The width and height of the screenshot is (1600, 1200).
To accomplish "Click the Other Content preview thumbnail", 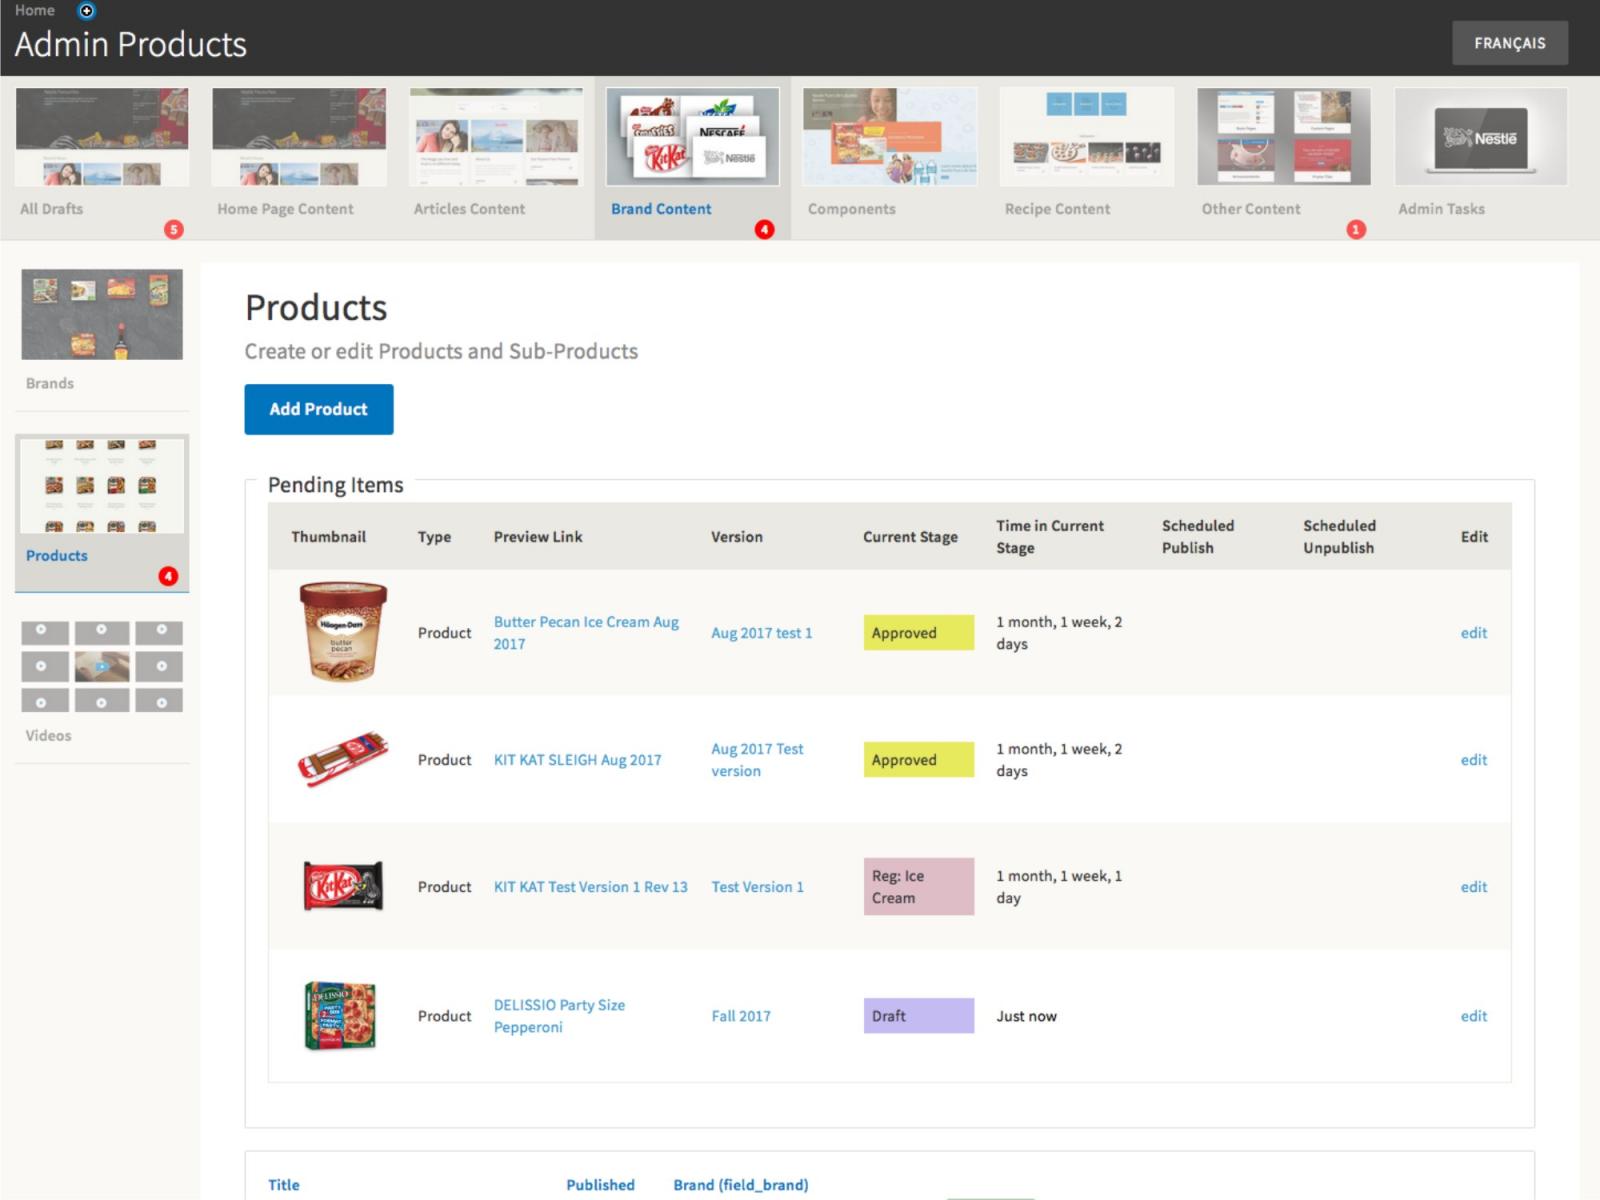I will tap(1284, 137).
